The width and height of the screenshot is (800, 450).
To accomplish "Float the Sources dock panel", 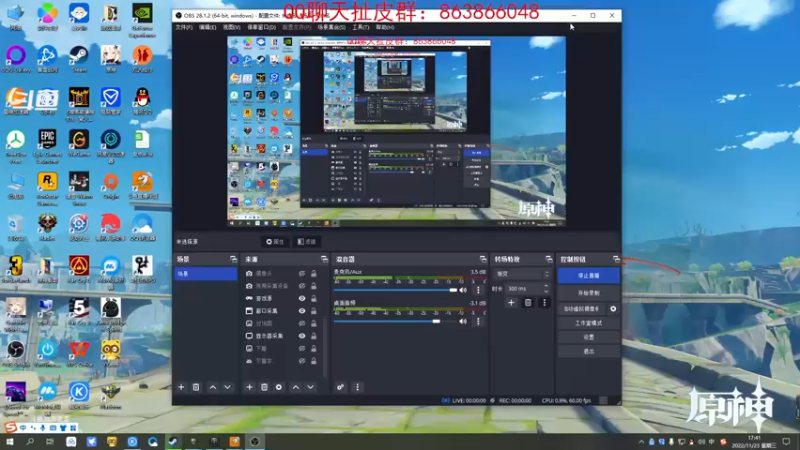I will 324,259.
